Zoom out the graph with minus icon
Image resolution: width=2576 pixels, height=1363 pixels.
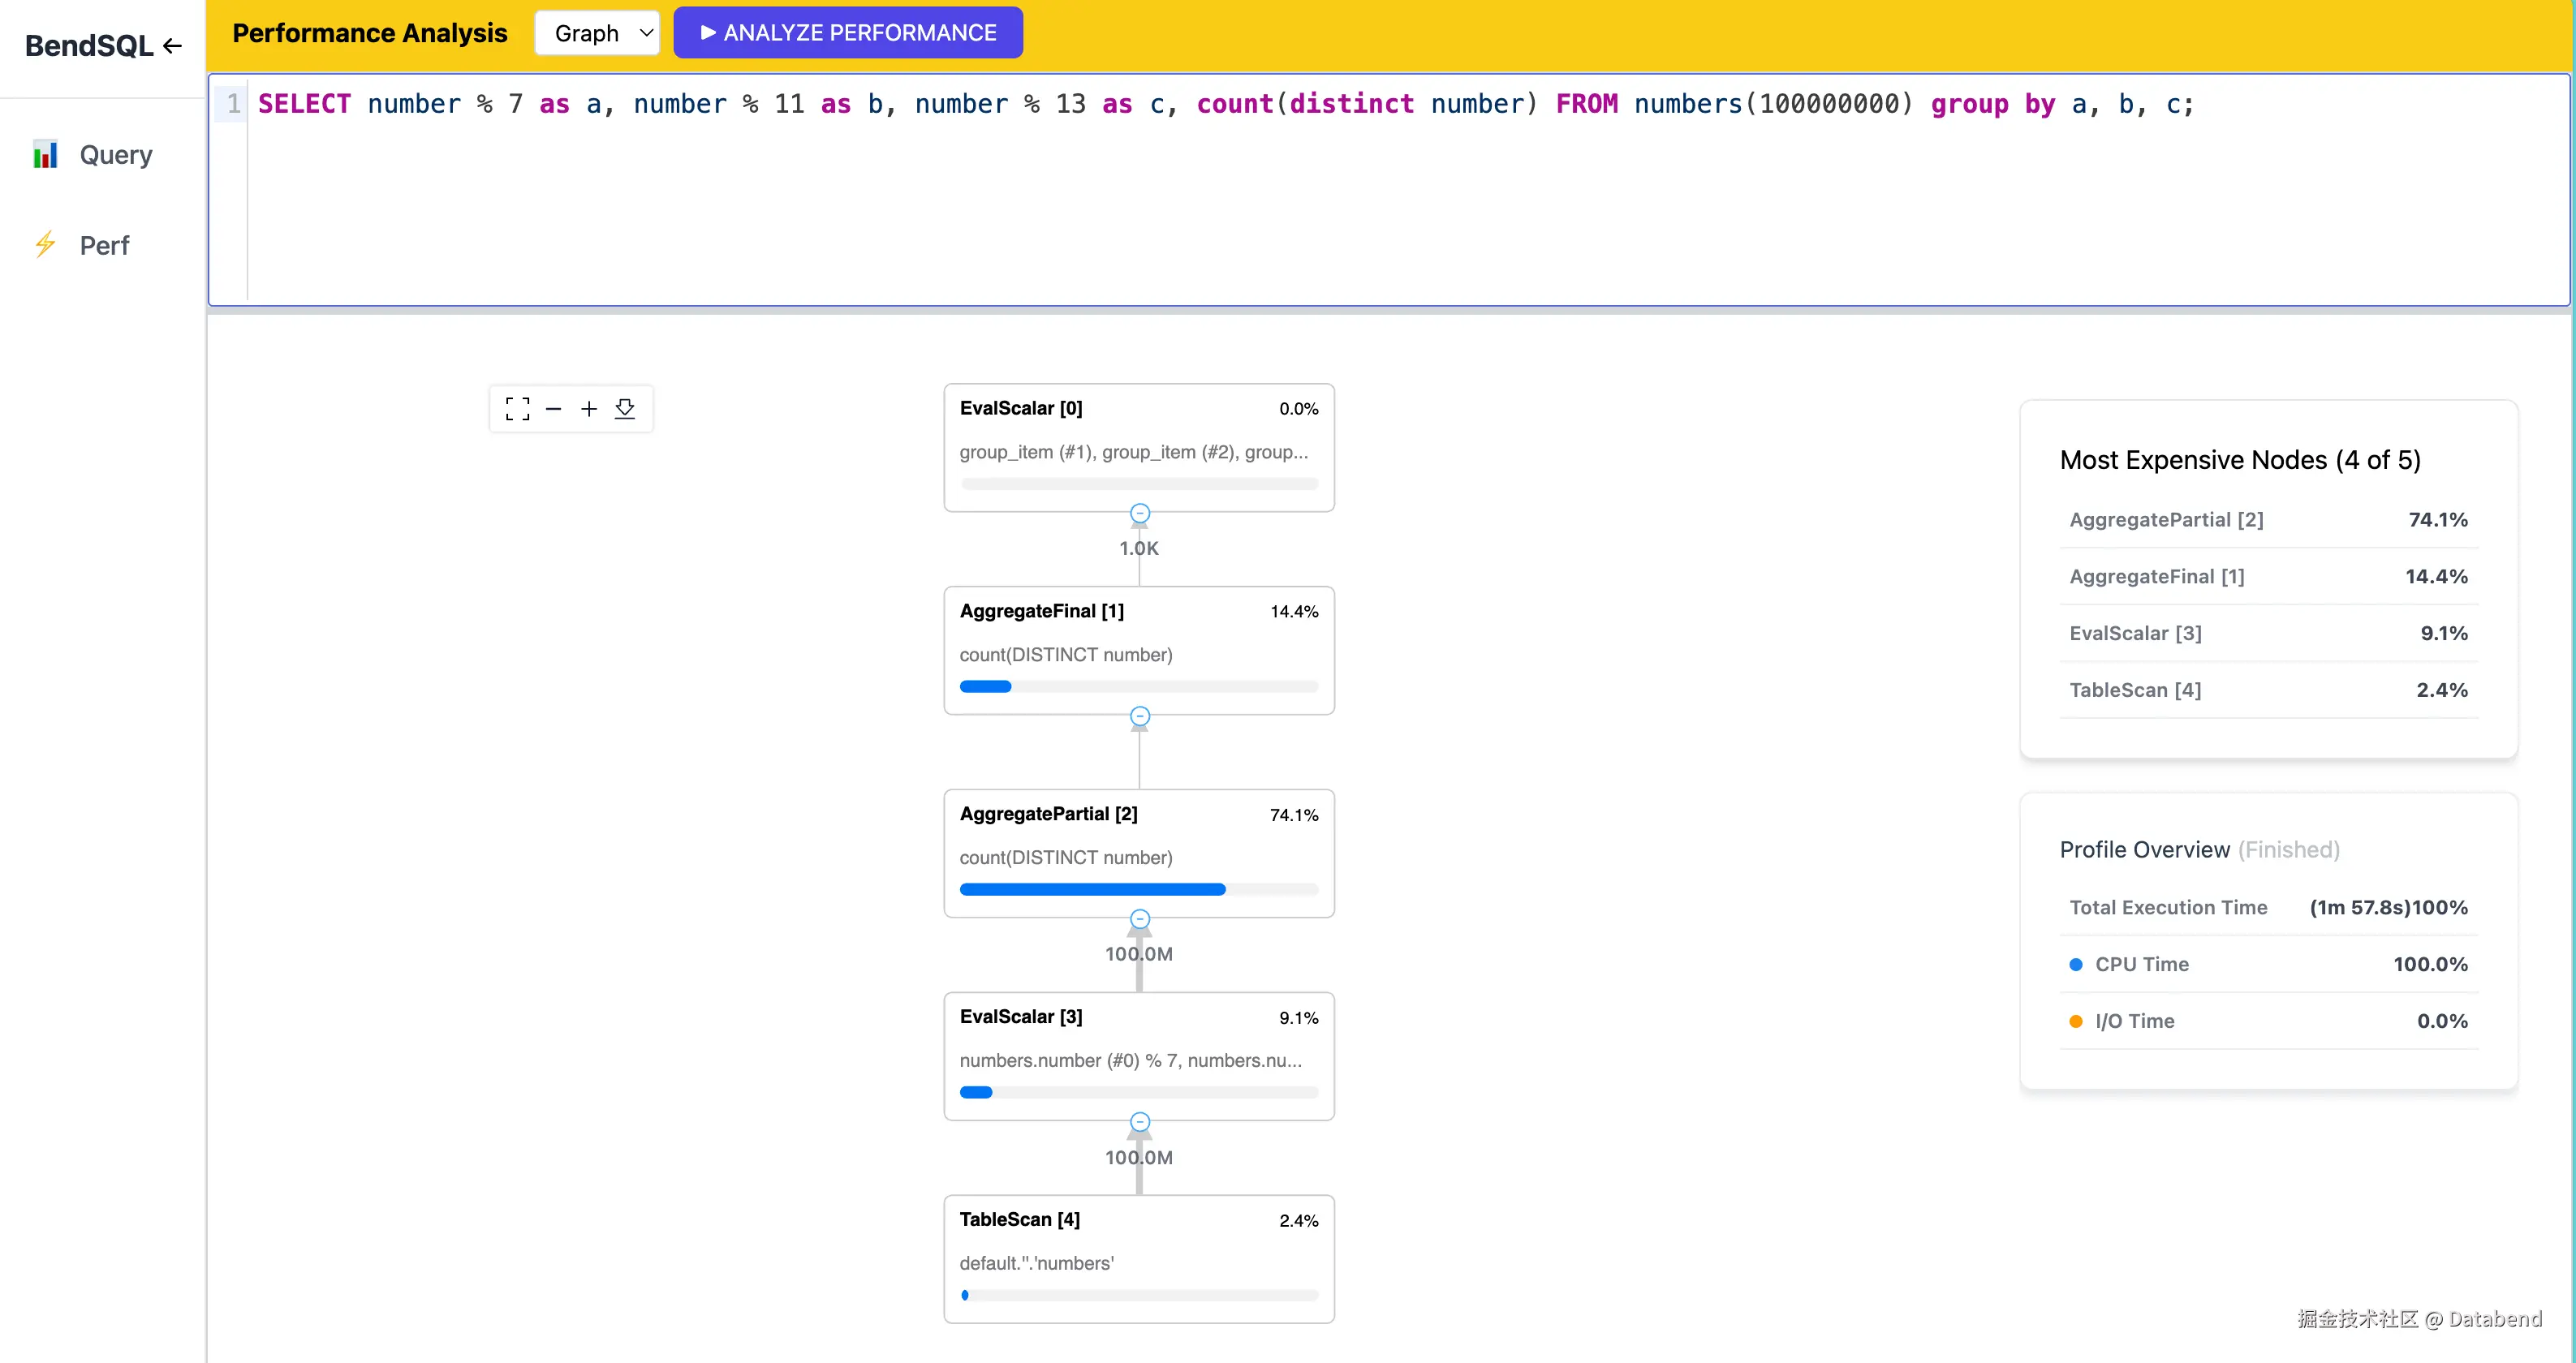553,408
